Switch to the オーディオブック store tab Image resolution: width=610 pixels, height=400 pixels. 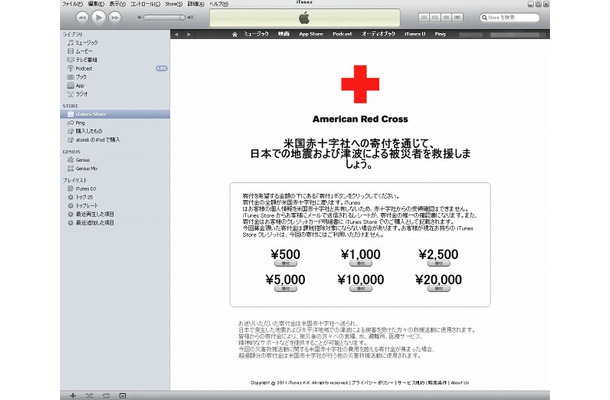click(x=379, y=34)
